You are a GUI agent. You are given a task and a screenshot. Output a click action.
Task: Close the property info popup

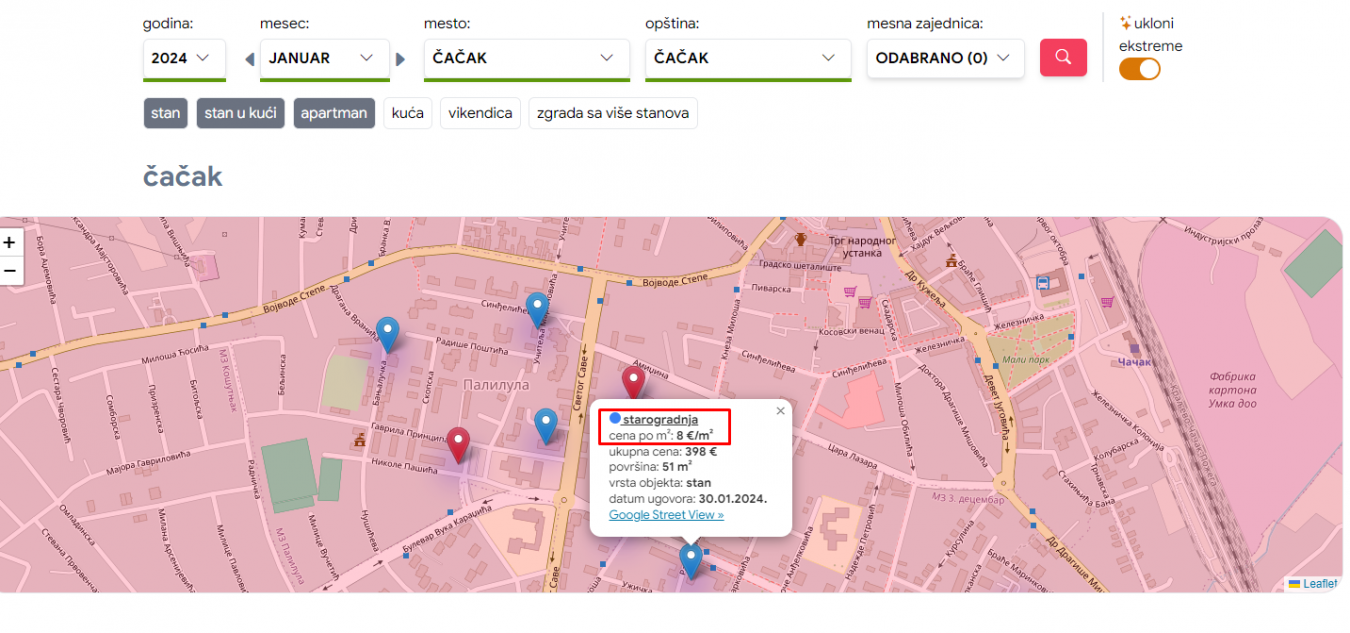click(x=781, y=410)
